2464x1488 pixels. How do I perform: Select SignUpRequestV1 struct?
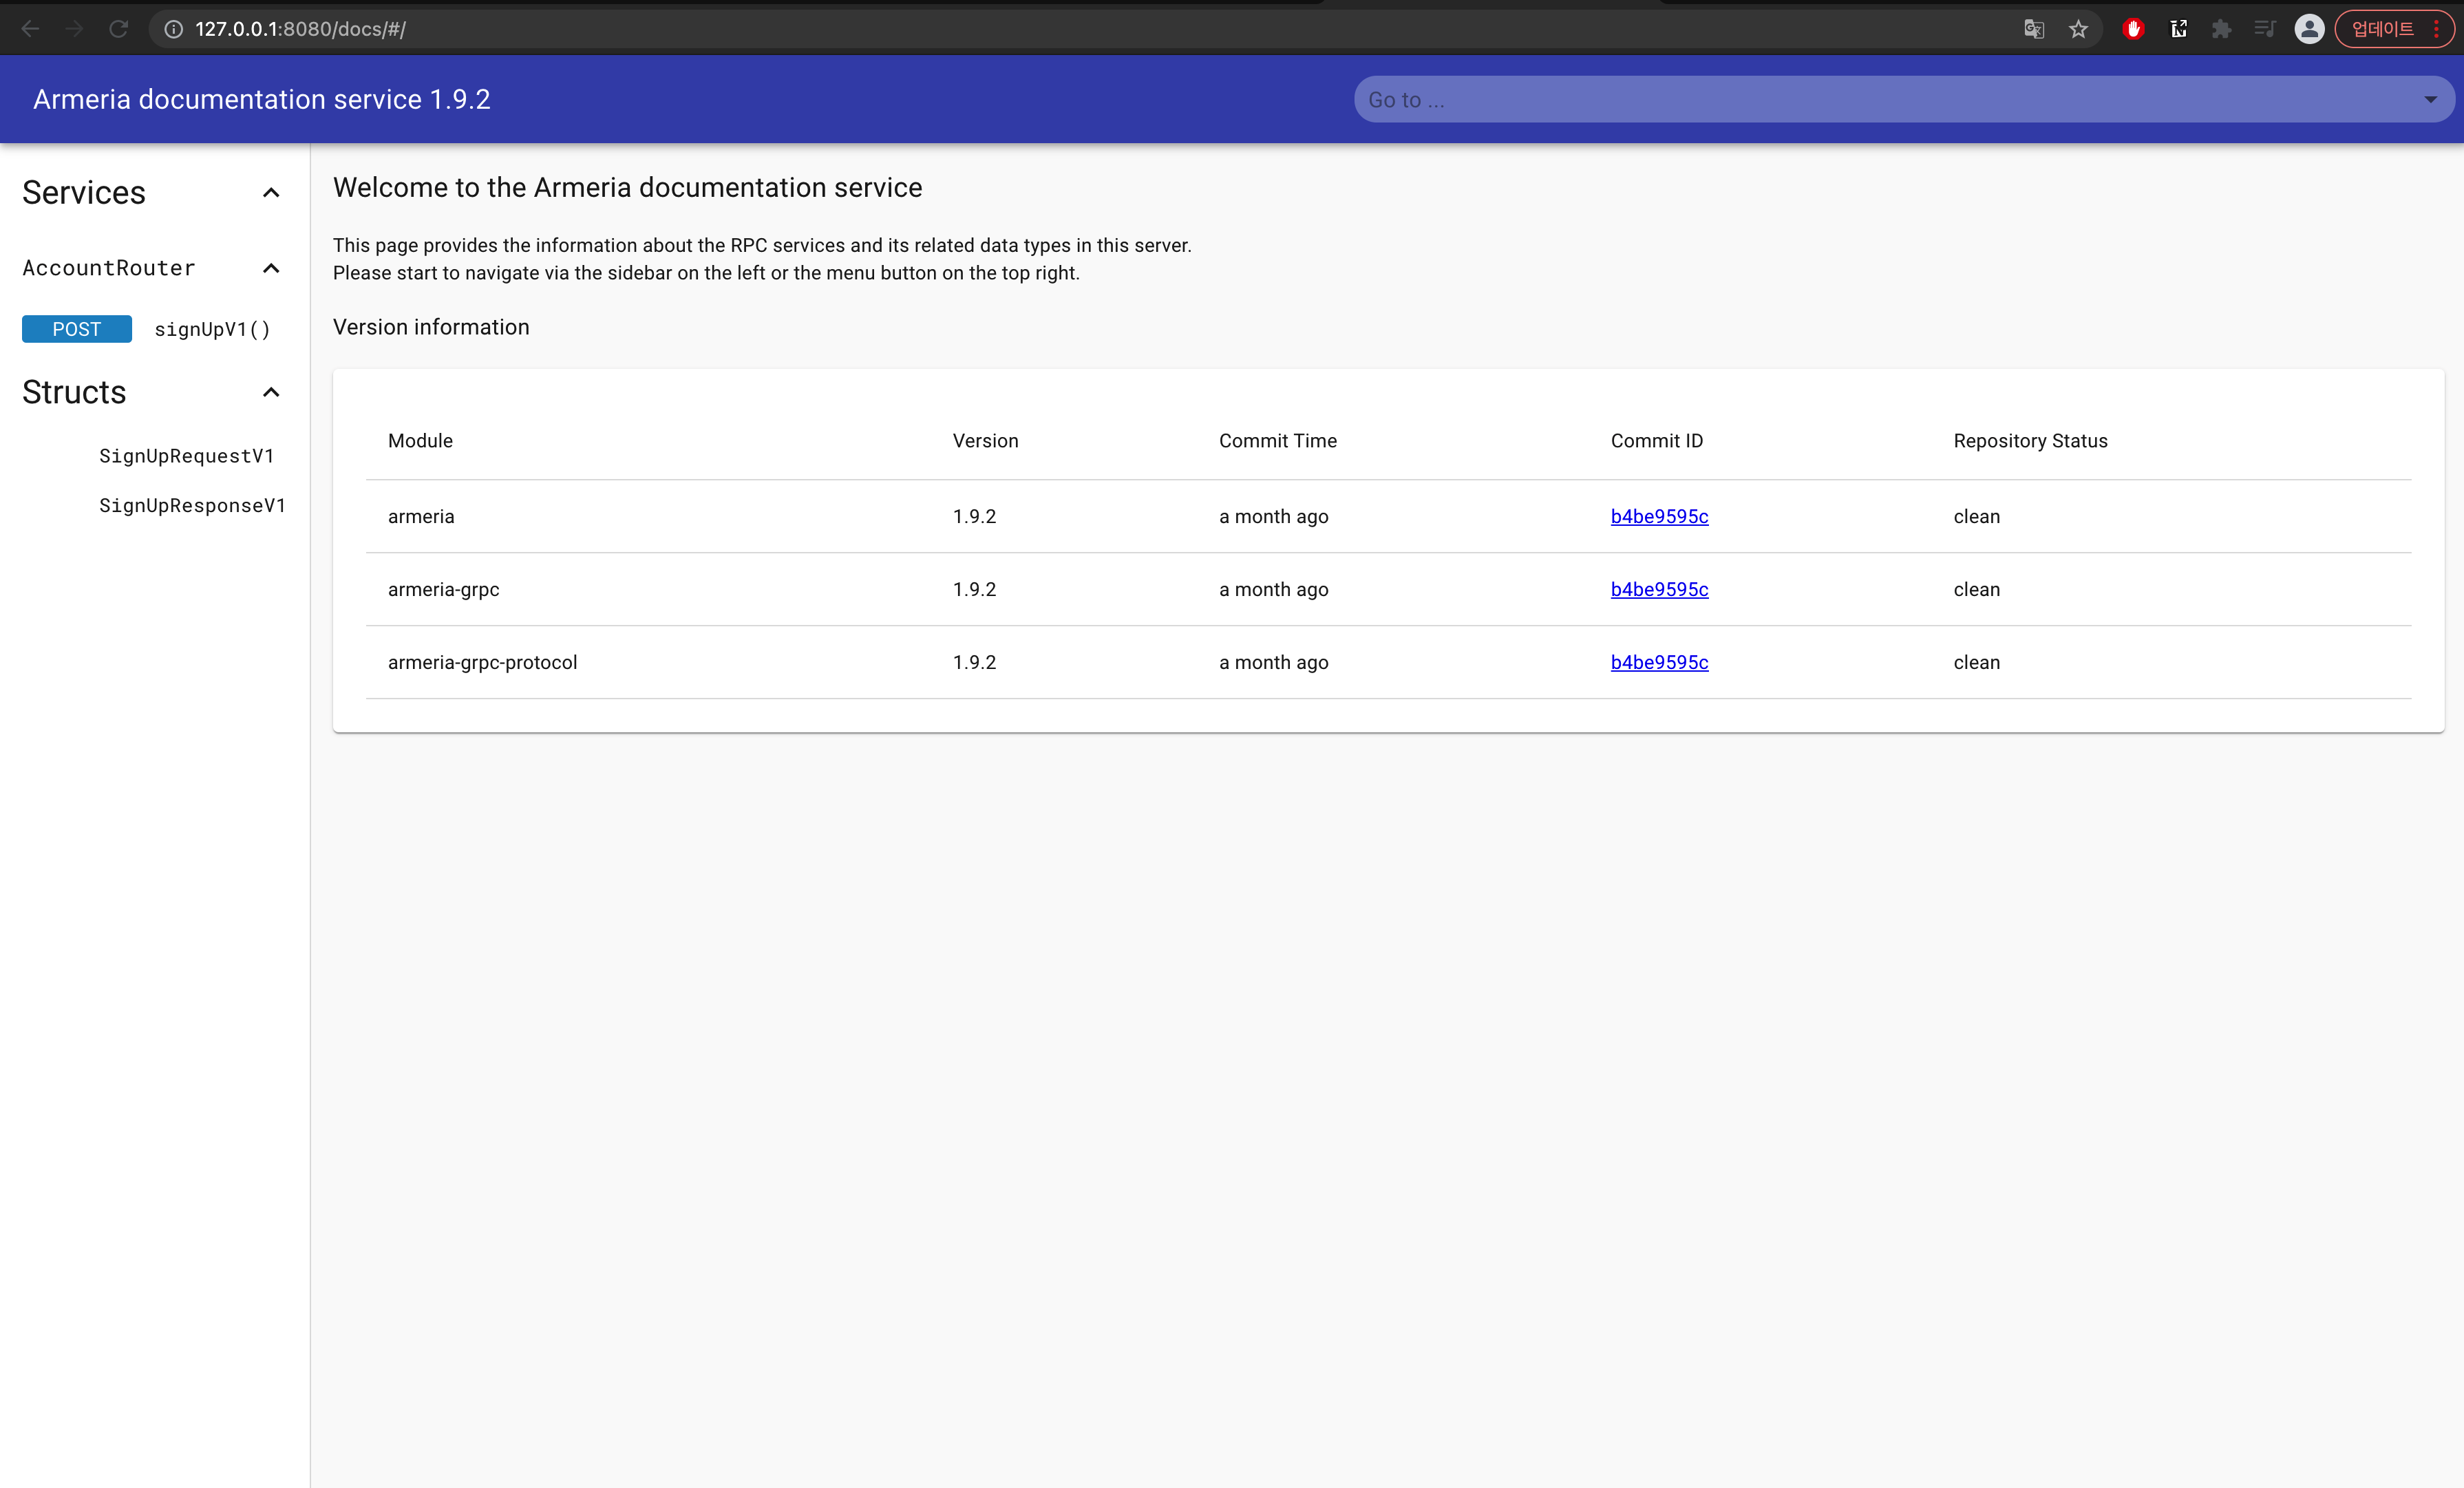[187, 456]
